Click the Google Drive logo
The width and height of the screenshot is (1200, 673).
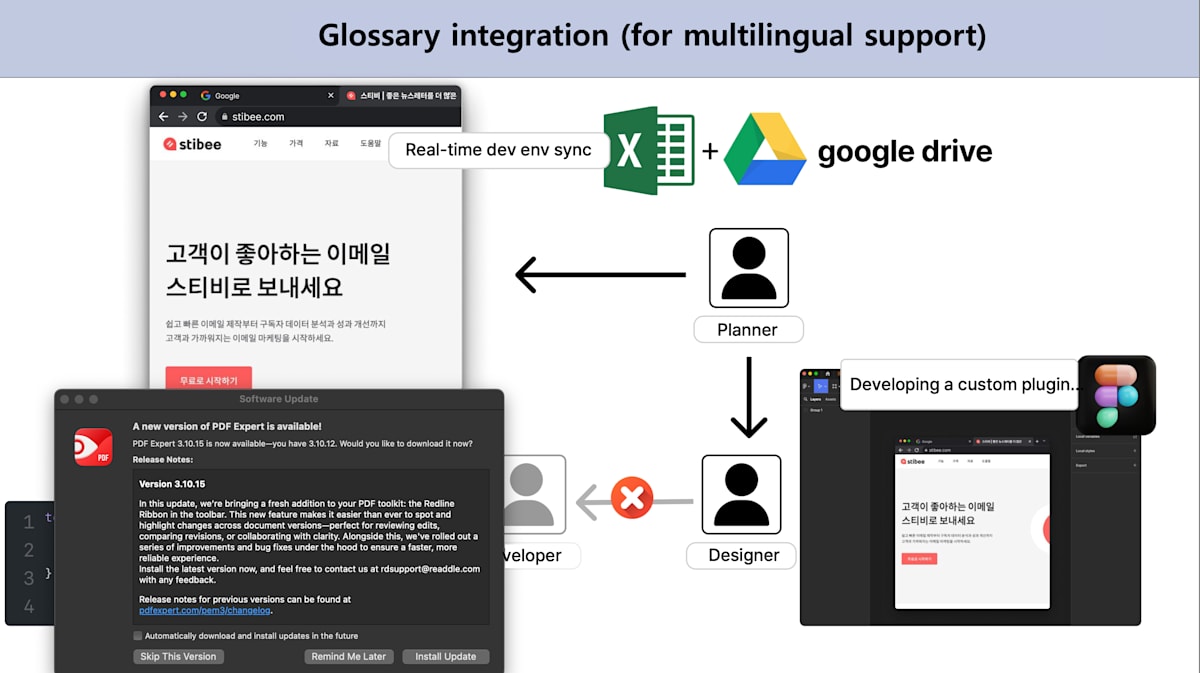(765, 149)
